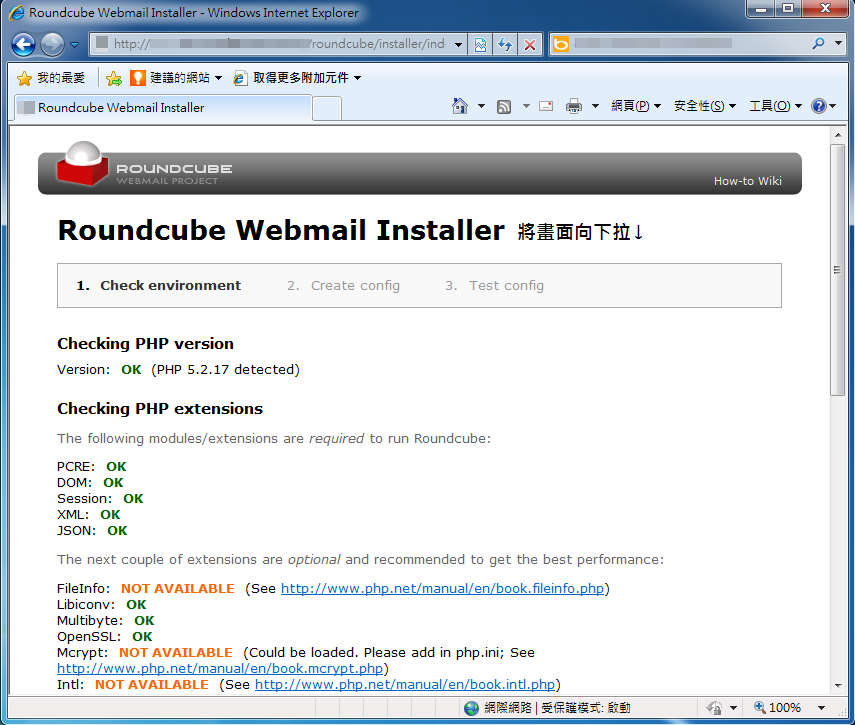This screenshot has height=725, width=855.
Task: Click the Intl NOT AVAILABLE status
Action: [152, 685]
